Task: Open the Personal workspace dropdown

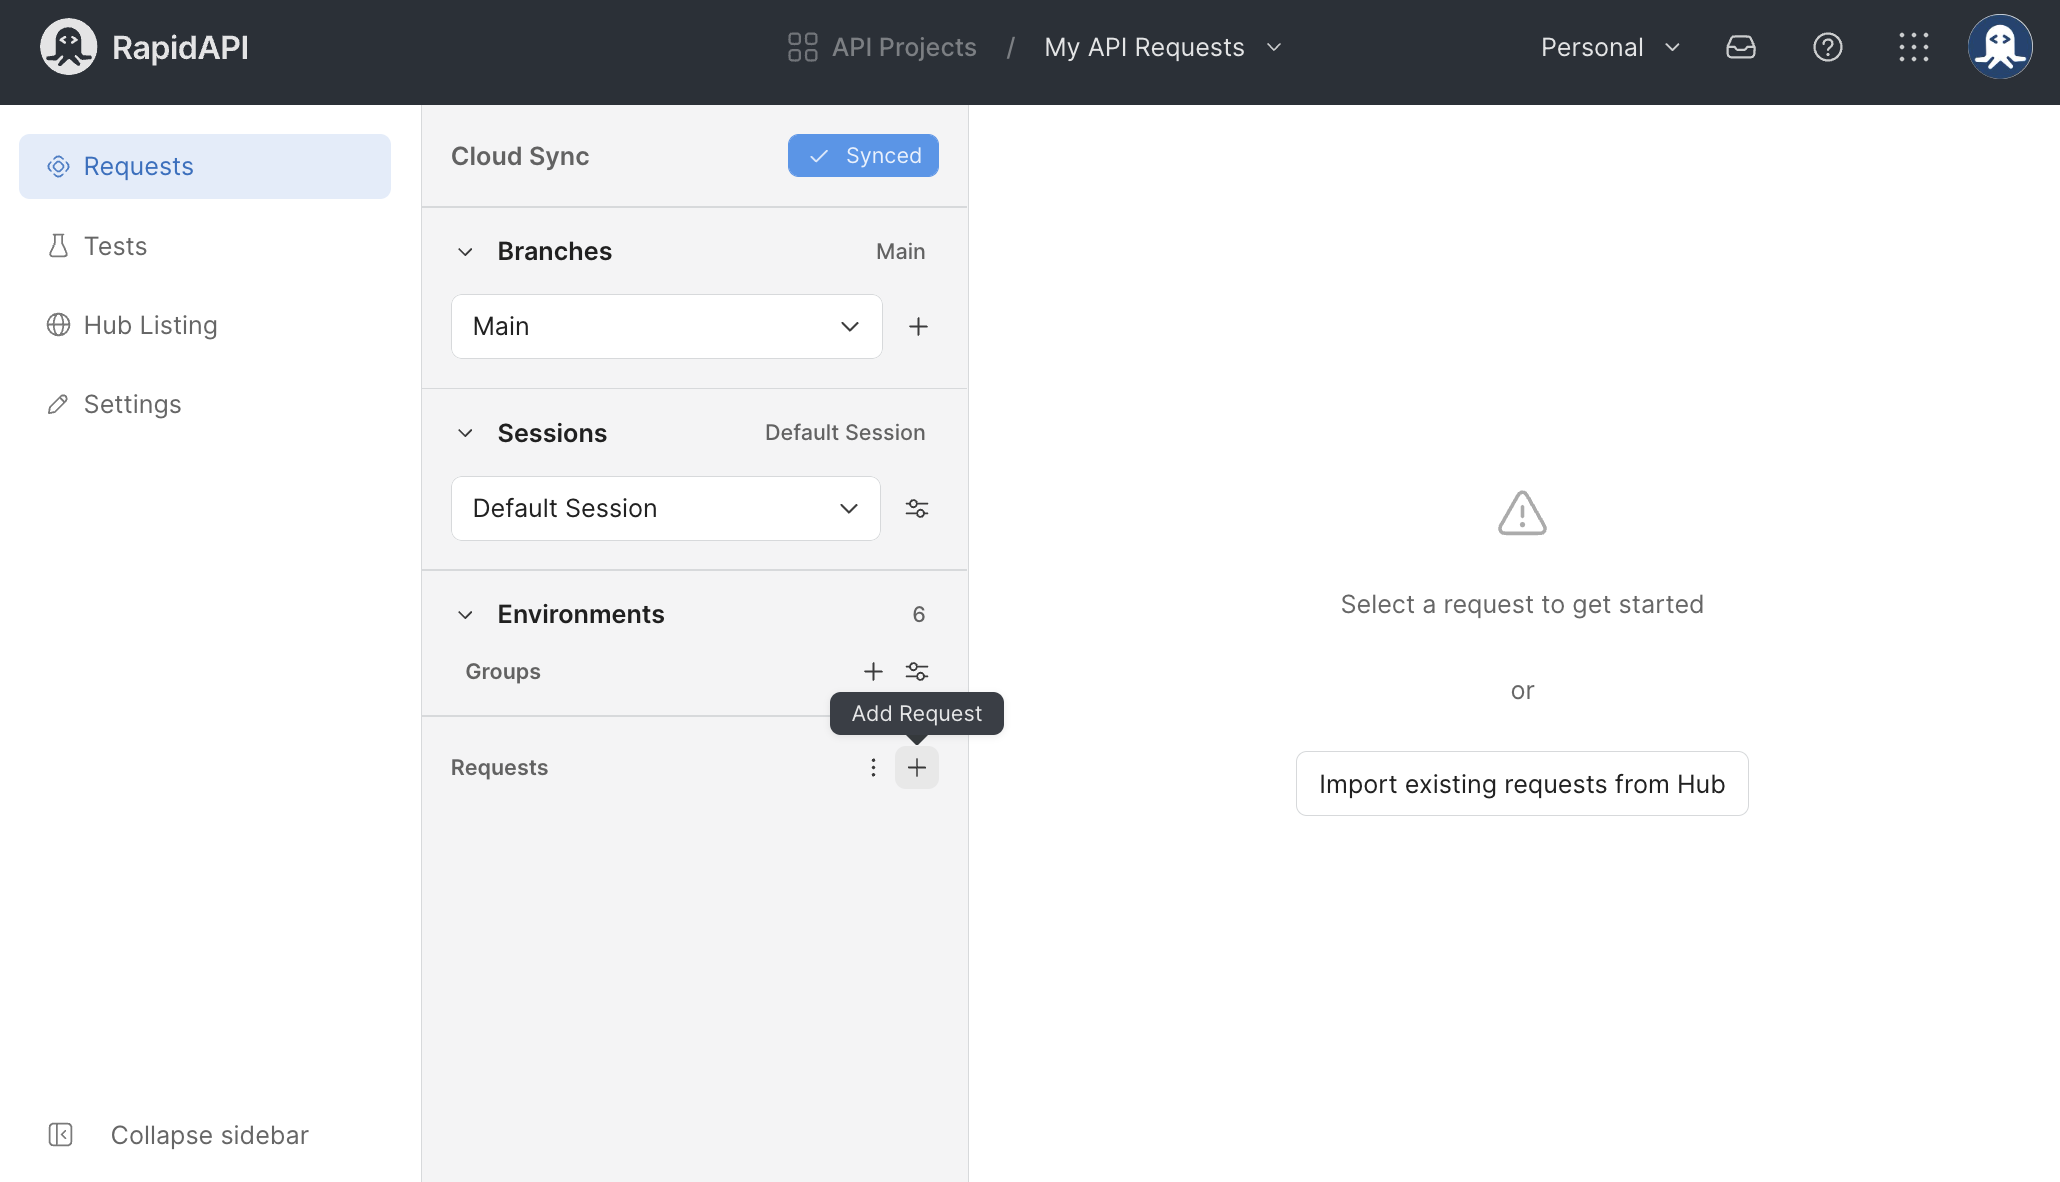Action: pyautogui.click(x=1610, y=47)
